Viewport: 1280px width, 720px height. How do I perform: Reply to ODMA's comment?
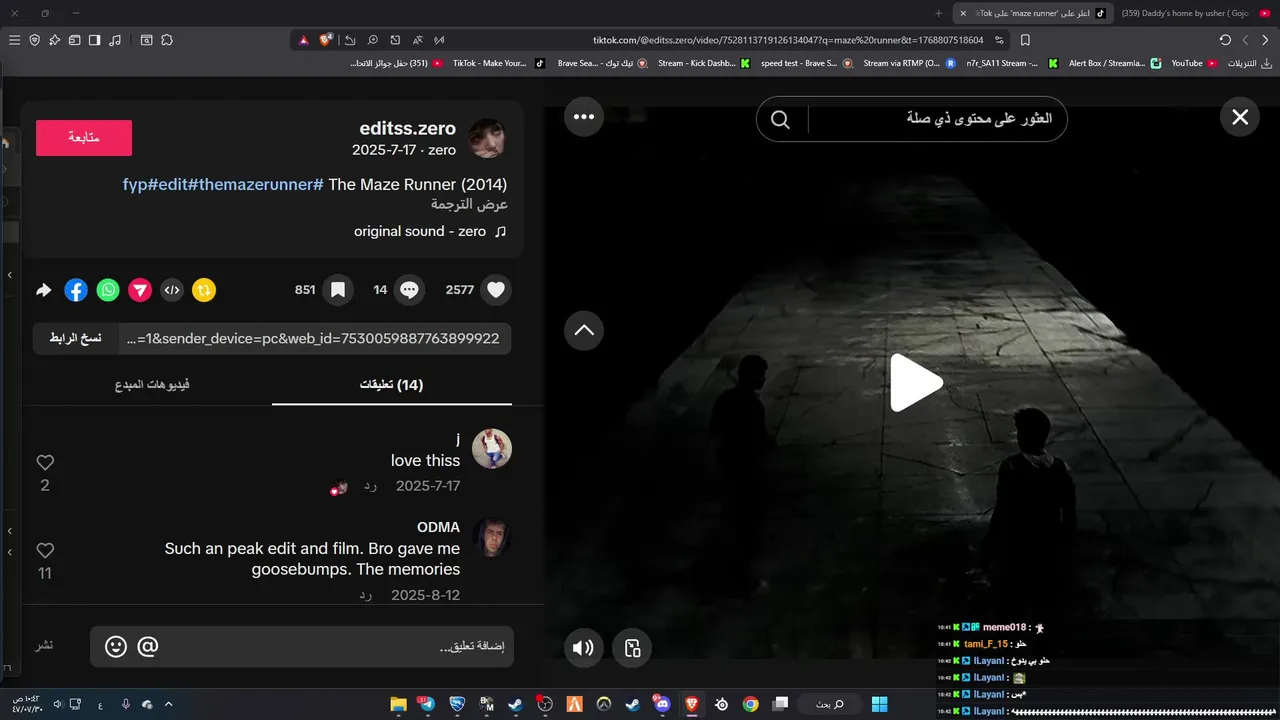pos(366,595)
